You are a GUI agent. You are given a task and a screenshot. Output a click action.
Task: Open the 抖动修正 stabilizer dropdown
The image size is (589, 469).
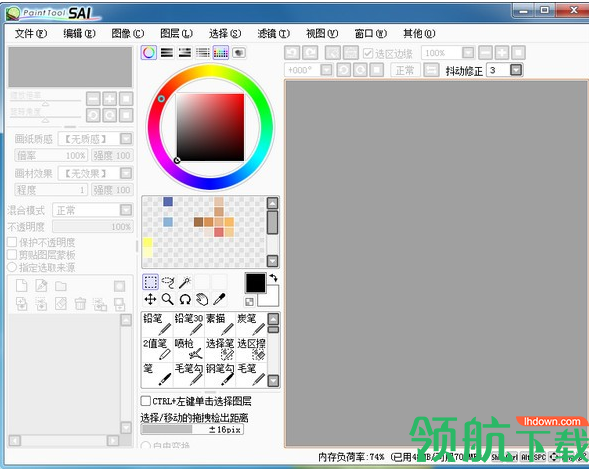(516, 70)
